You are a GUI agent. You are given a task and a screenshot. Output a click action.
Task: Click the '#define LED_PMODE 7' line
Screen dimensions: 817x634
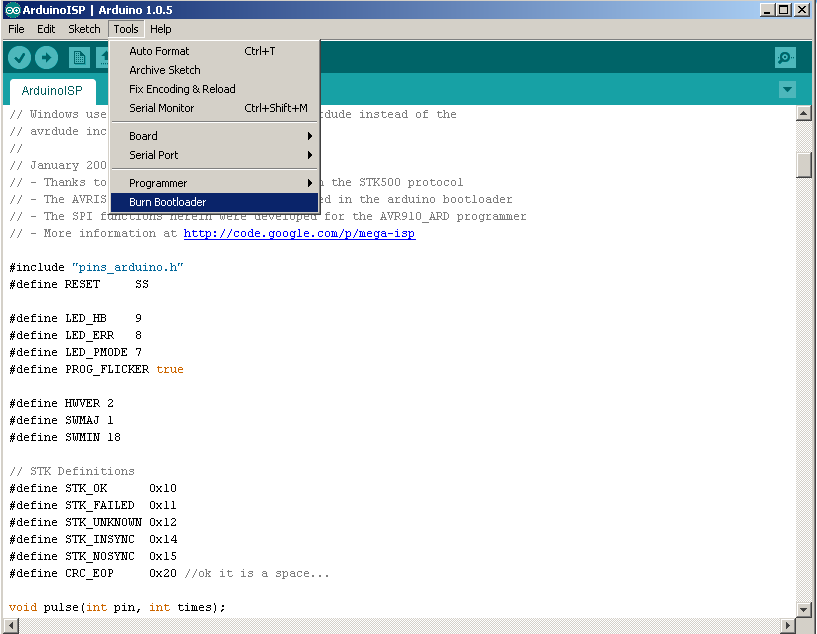(x=76, y=353)
